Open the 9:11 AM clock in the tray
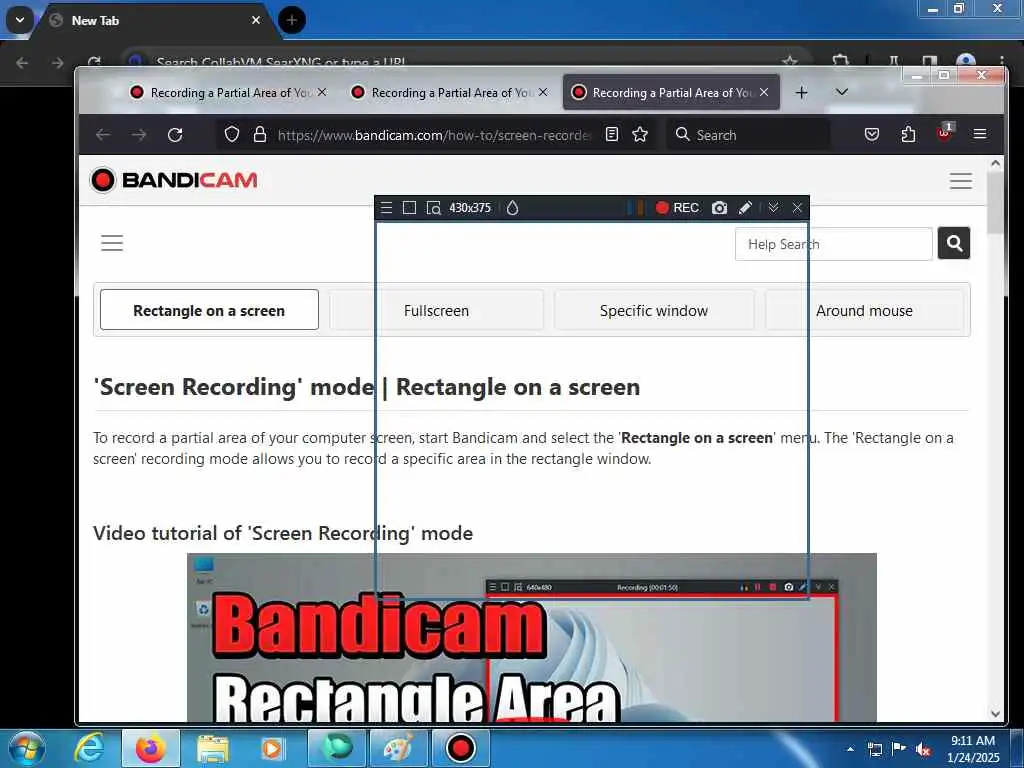The image size is (1024, 768). pyautogui.click(x=974, y=749)
